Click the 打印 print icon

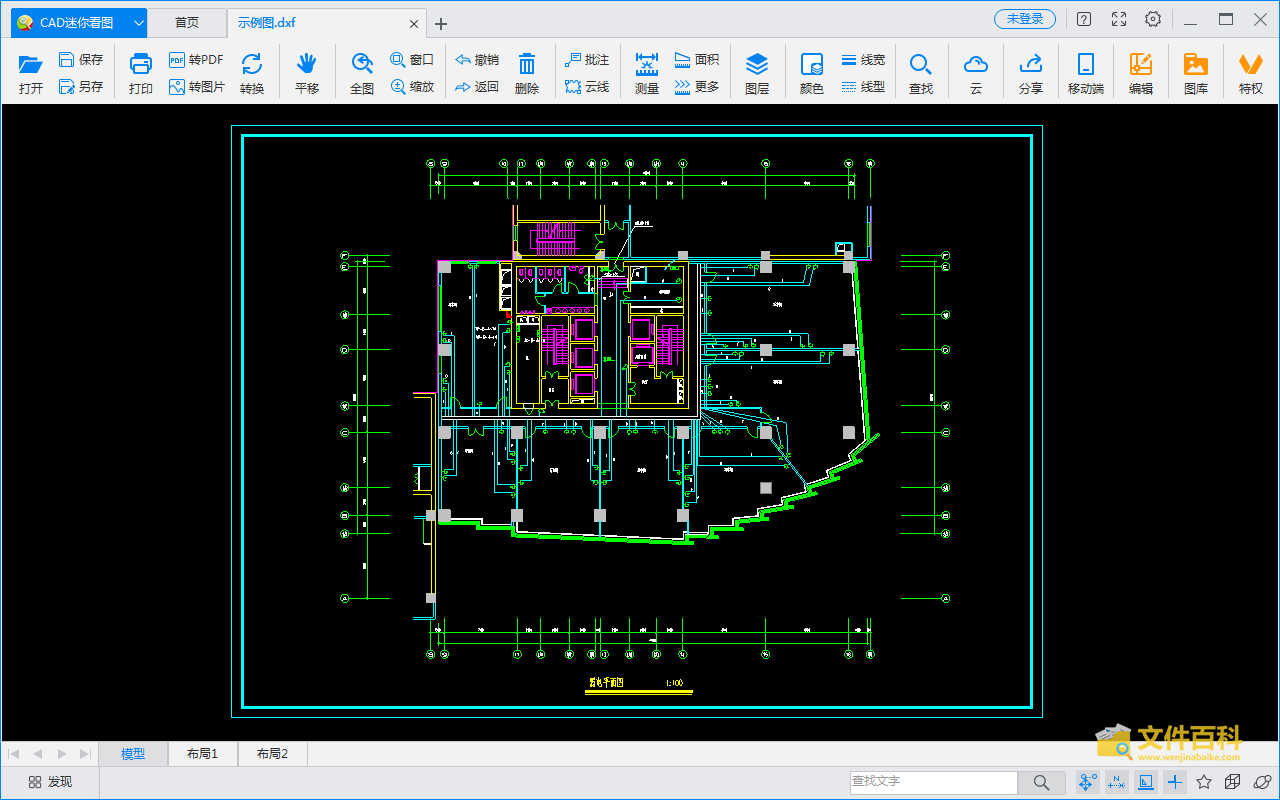pyautogui.click(x=141, y=64)
